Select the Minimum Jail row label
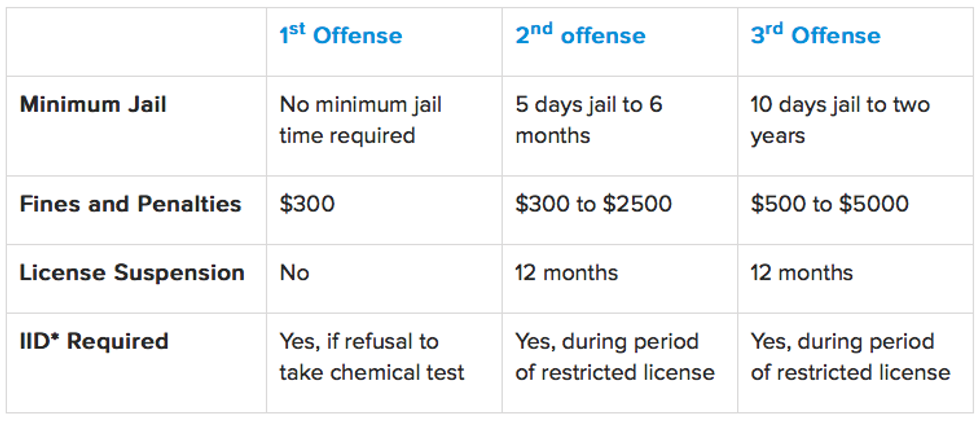The image size is (980, 425). 93,105
